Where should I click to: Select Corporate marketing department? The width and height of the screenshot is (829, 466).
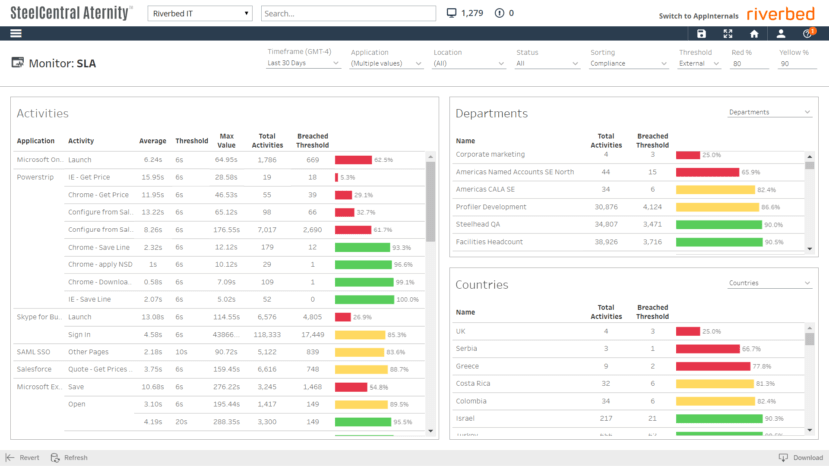click(x=490, y=154)
